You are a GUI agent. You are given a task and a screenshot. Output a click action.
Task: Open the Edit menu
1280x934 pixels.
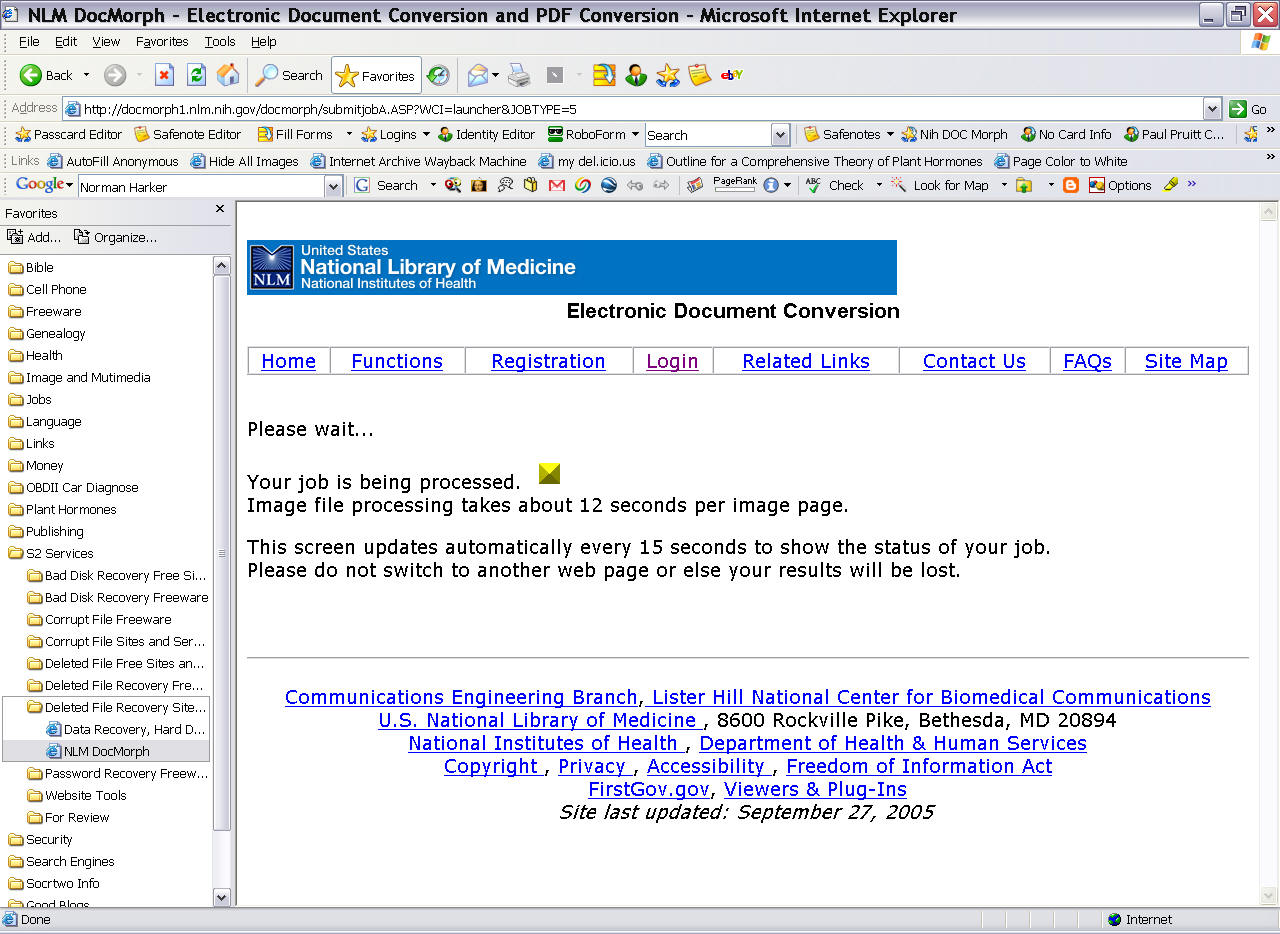point(66,41)
